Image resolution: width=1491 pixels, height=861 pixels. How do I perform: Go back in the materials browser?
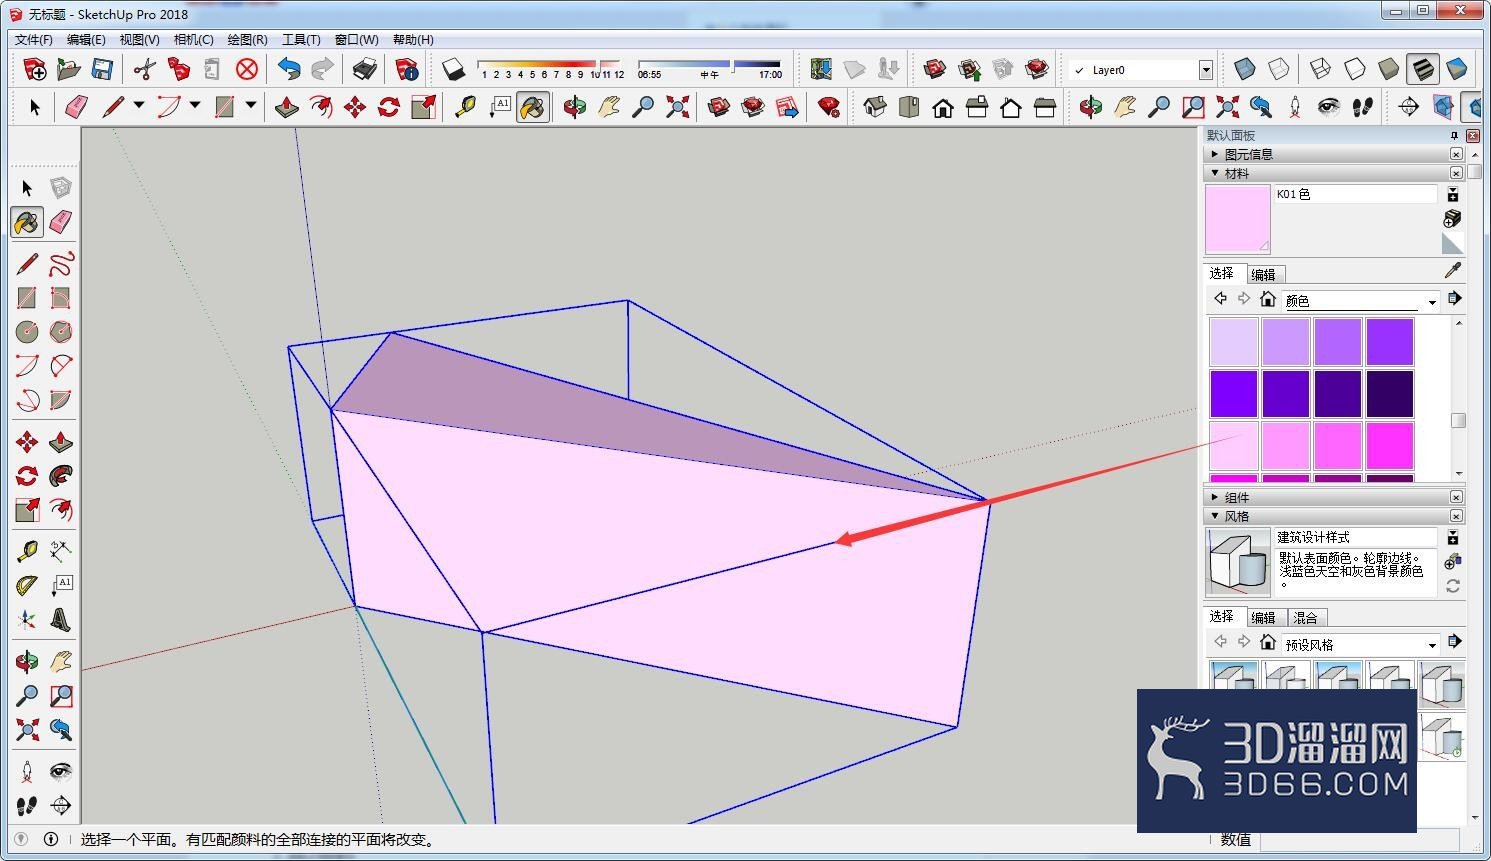1220,298
